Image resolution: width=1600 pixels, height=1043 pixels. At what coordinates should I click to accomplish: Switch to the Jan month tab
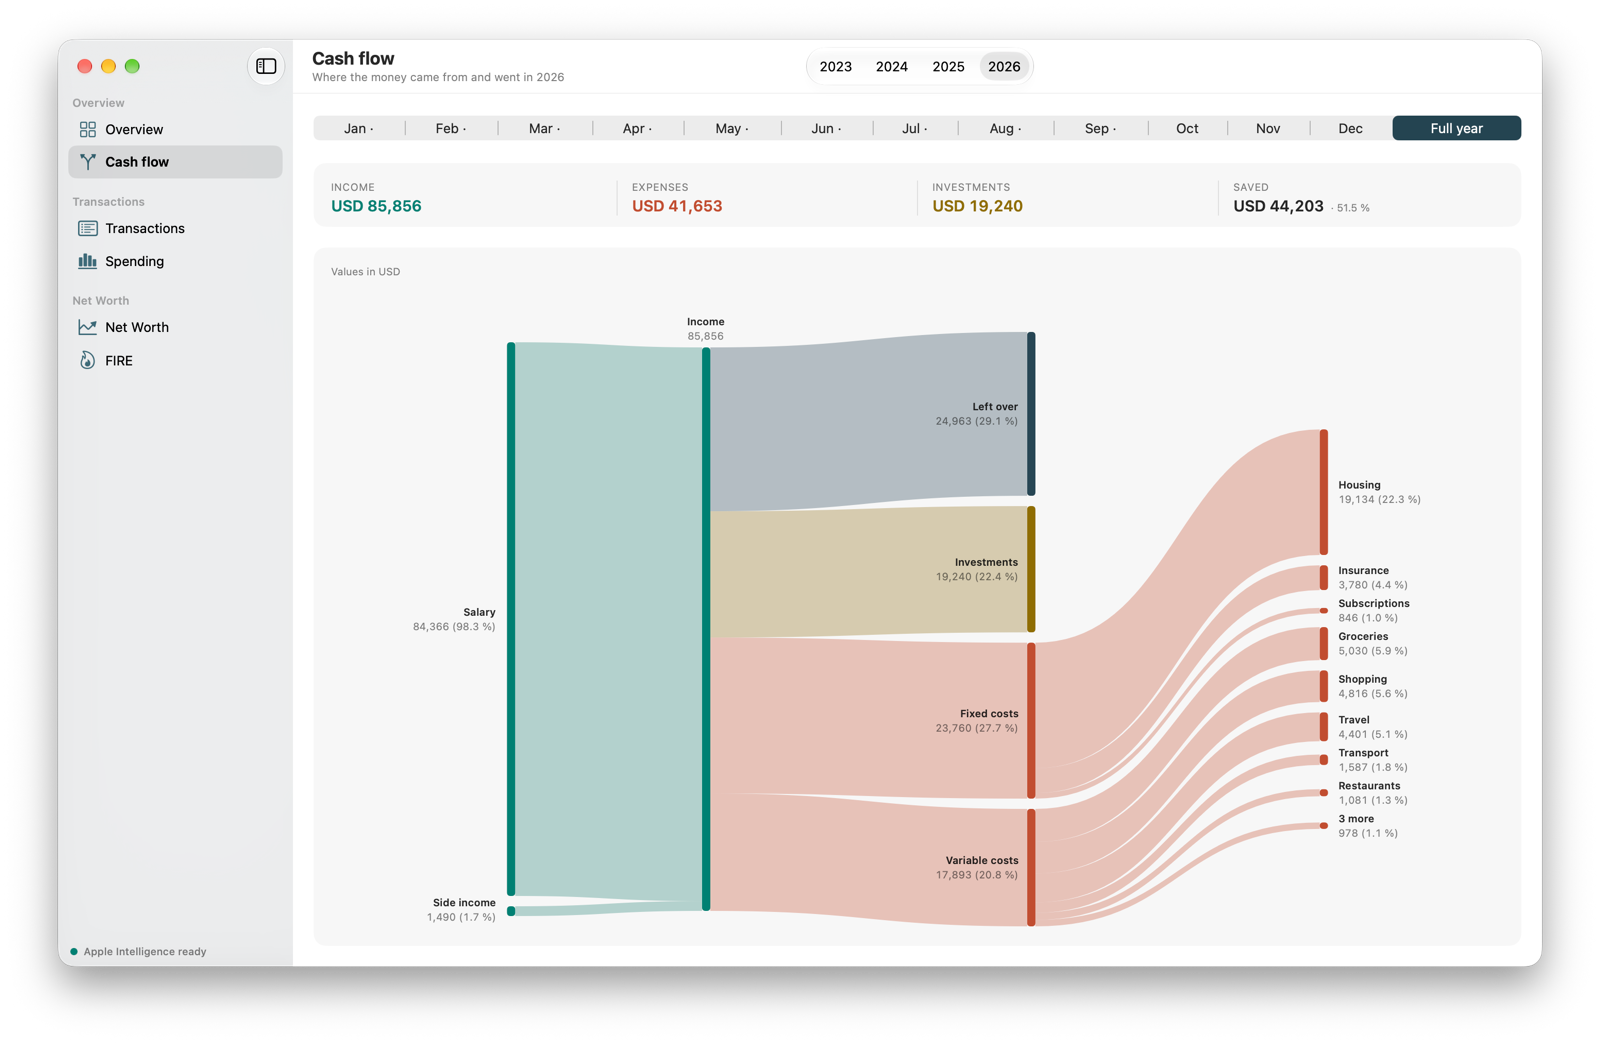pyautogui.click(x=359, y=128)
